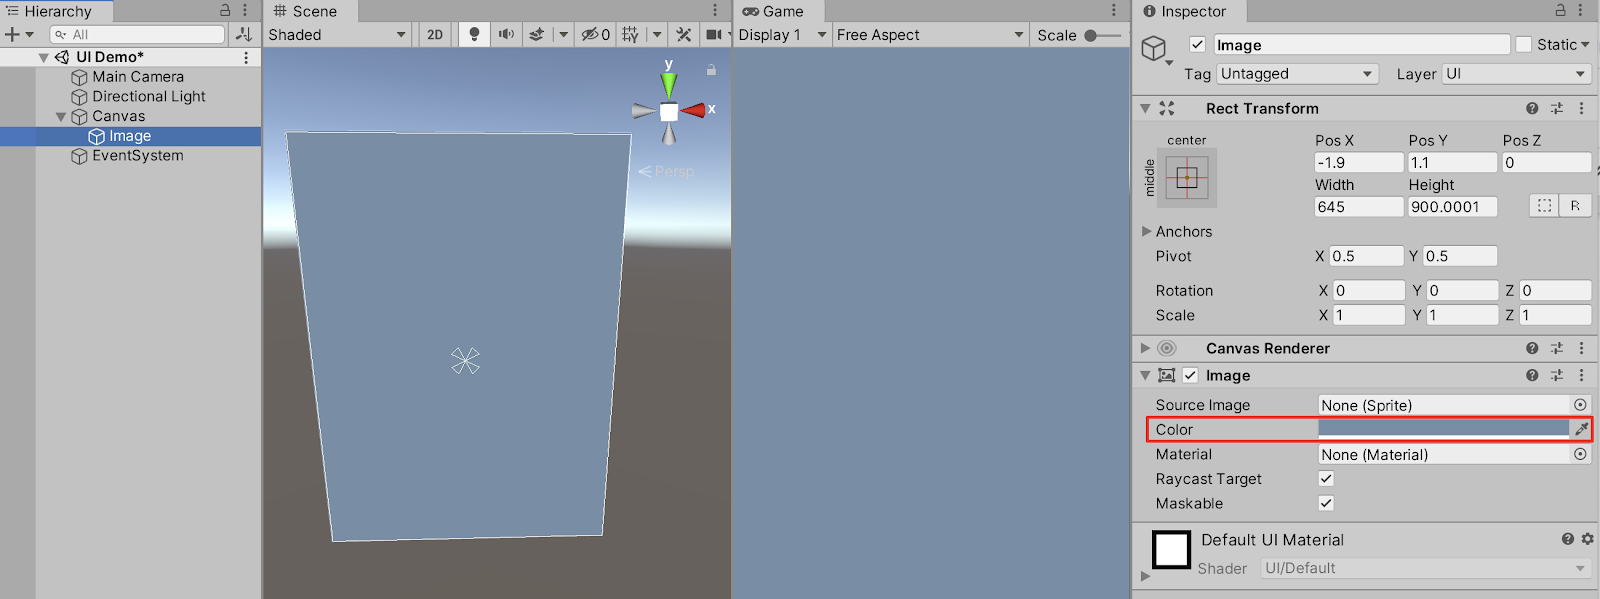Click the Hierarchy search-by-type icon
This screenshot has height=599, width=1600.
click(x=244, y=34)
